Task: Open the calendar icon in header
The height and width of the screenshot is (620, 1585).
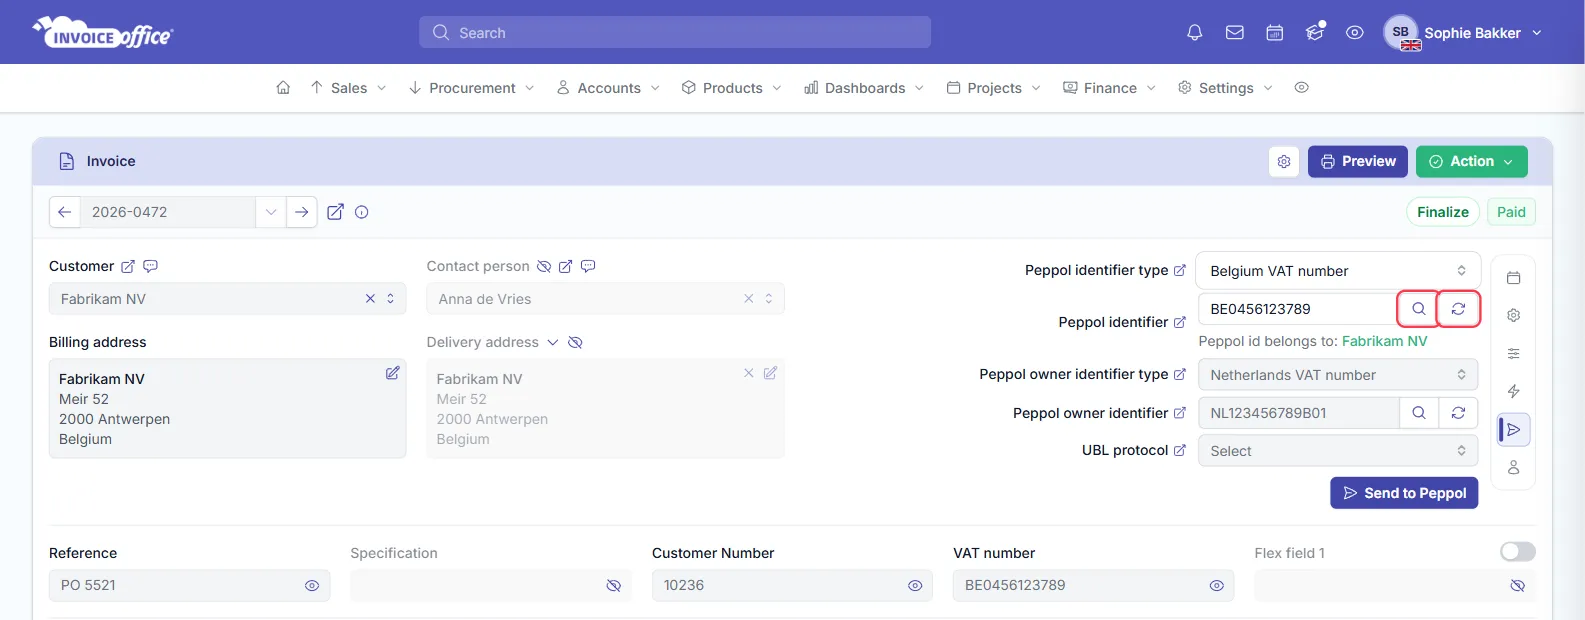Action: 1275,33
